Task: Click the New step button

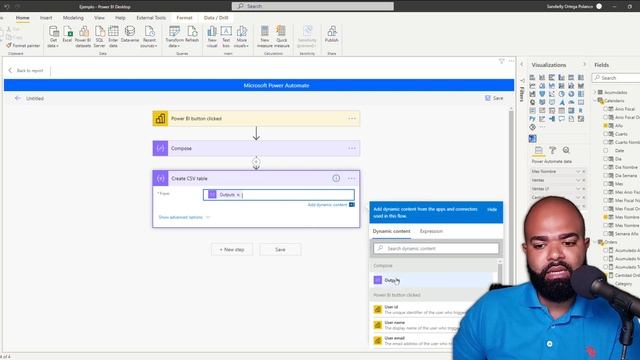Action: (232, 249)
